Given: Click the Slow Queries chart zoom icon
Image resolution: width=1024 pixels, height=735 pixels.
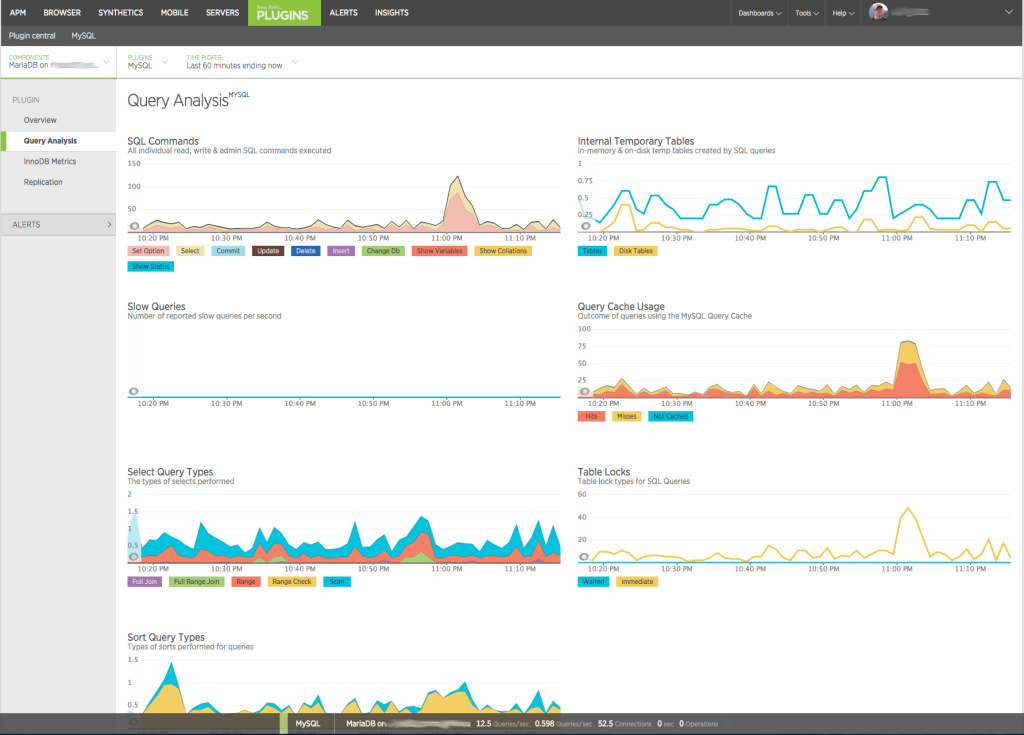Looking at the screenshot, I should coord(134,391).
